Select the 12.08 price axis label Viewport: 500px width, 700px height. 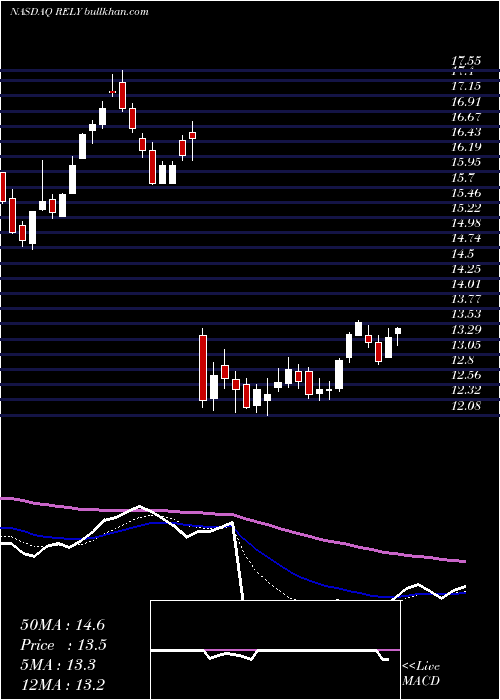pyautogui.click(x=466, y=406)
